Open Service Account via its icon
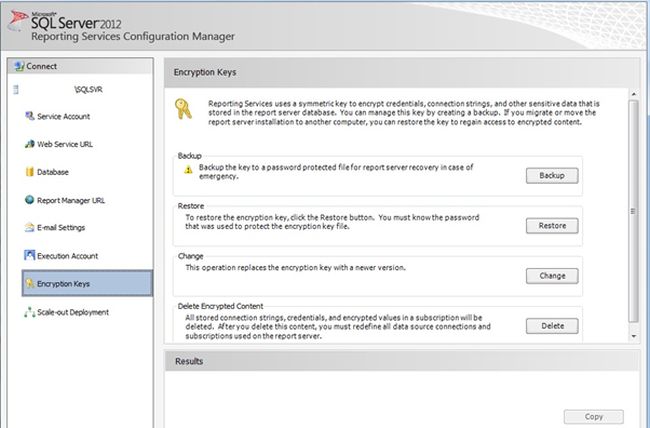This screenshot has height=428, width=650. [29, 116]
